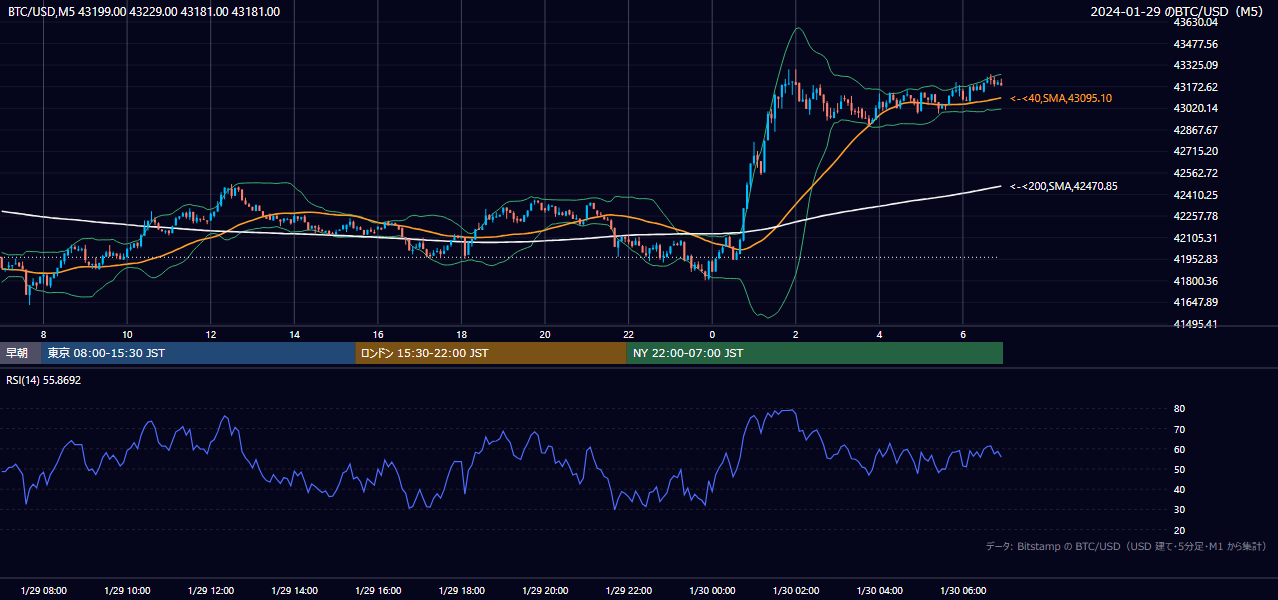Screen dimensions: 1278x600
Task: Click hour label 4 under the price chart
Action: [879, 334]
